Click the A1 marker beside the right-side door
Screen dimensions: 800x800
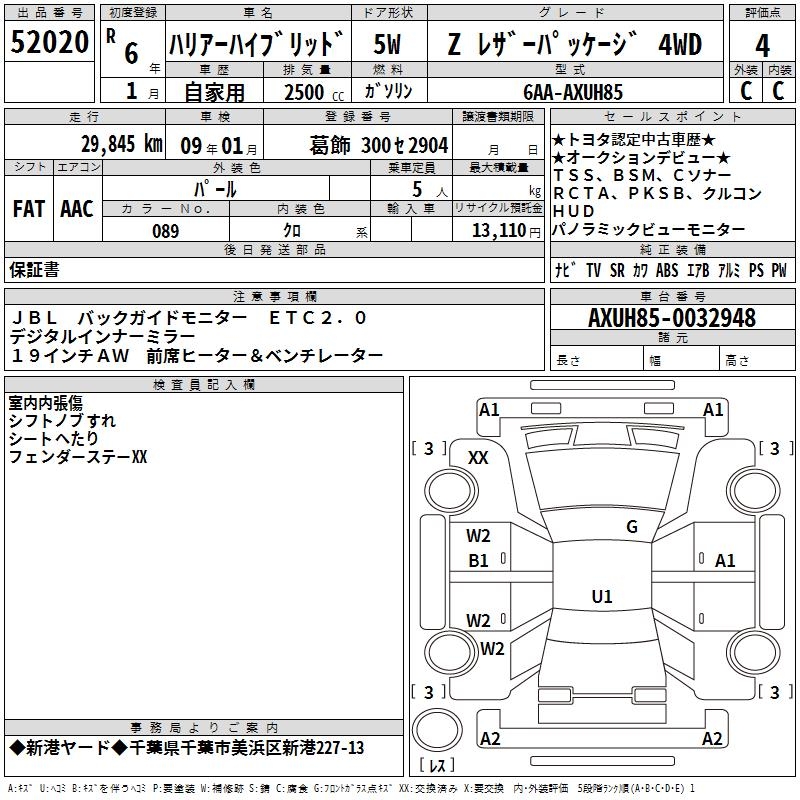[725, 561]
